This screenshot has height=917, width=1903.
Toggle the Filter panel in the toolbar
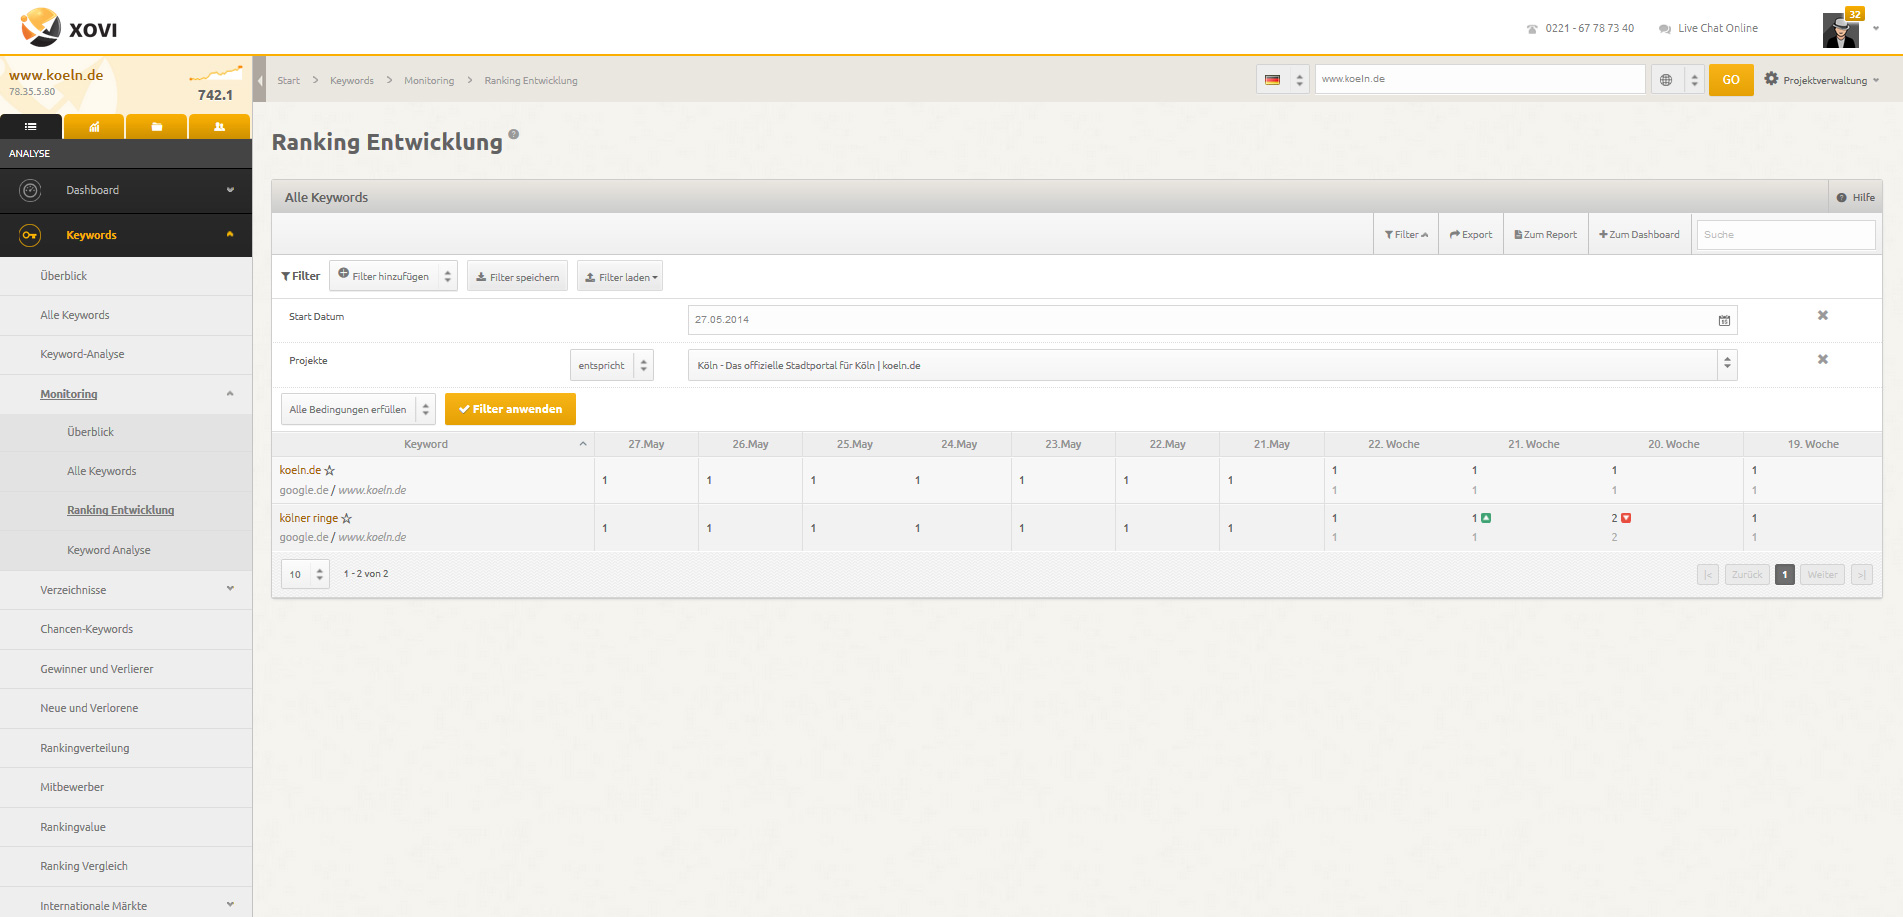click(x=1406, y=235)
